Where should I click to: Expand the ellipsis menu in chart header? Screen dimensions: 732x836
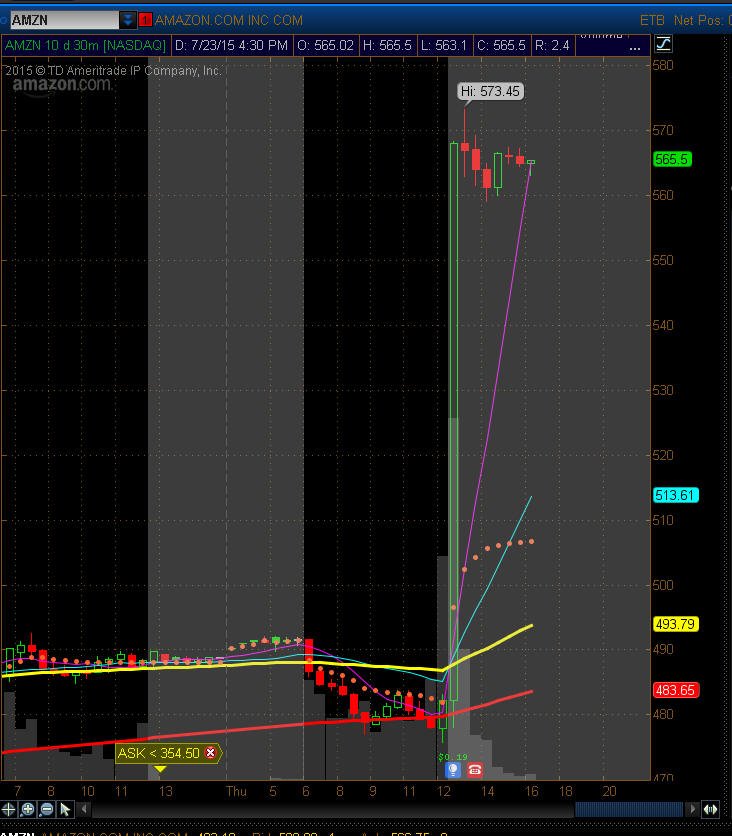point(634,47)
